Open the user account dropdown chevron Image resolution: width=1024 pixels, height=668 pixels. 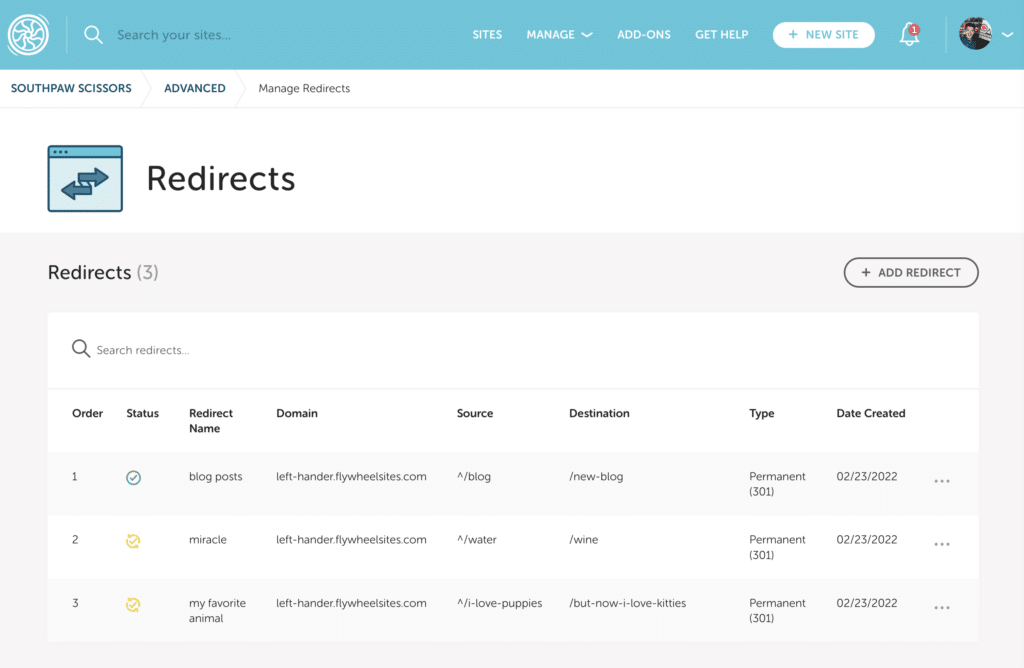[x=1008, y=34]
